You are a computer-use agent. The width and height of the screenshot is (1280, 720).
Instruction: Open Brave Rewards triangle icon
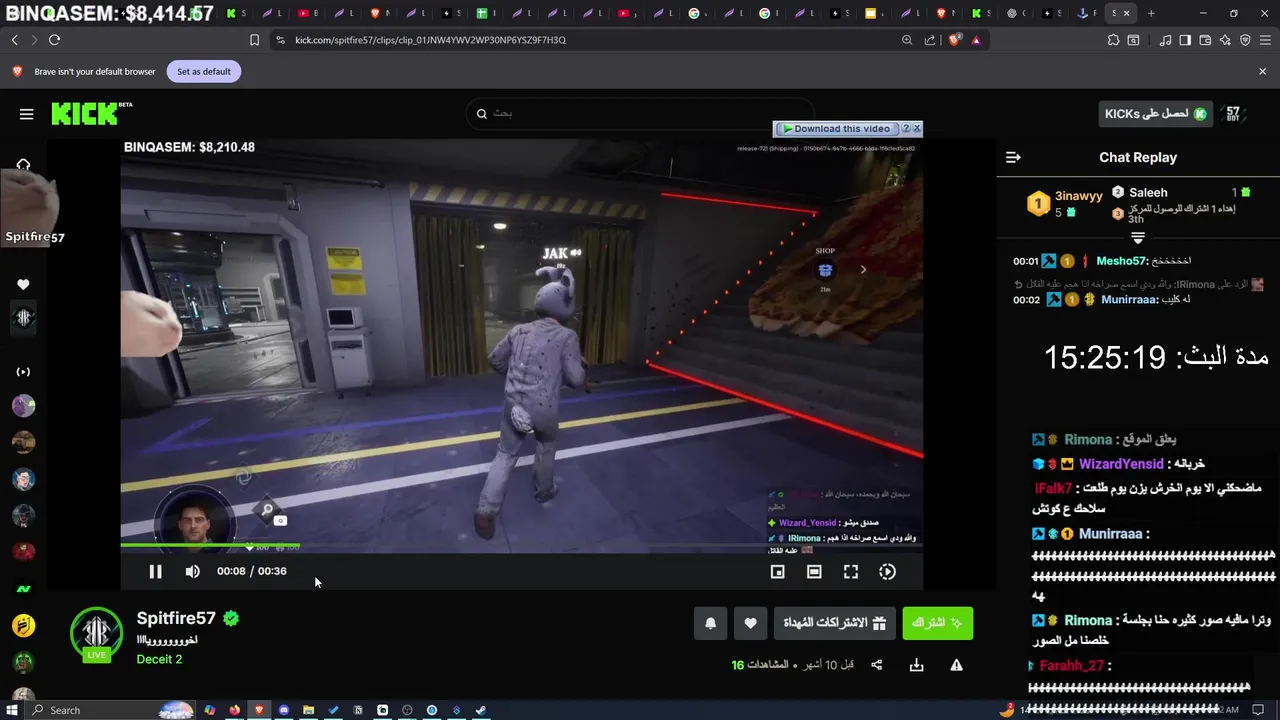click(976, 40)
